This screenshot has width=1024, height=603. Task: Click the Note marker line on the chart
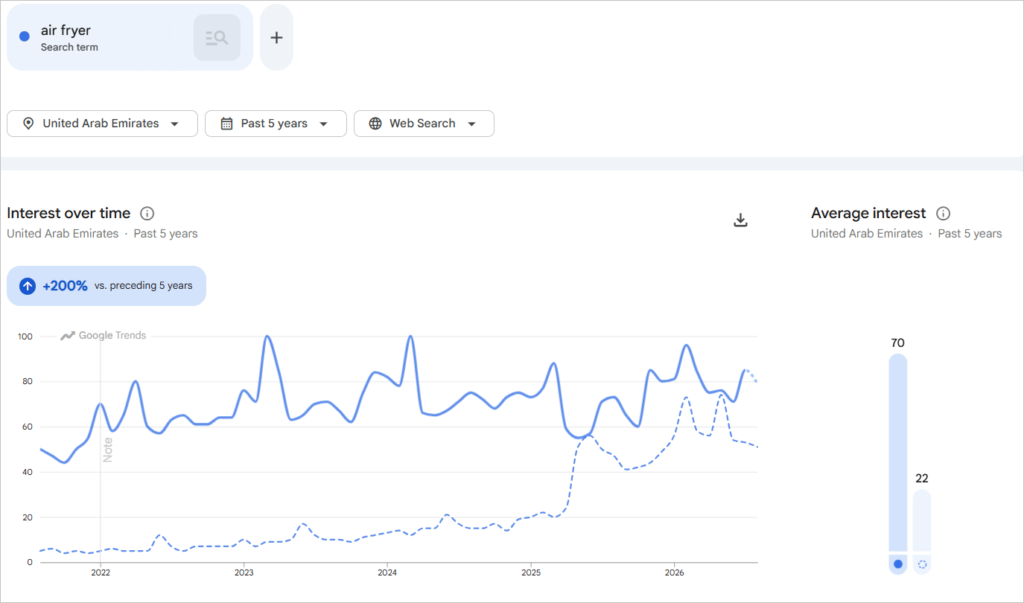108,450
